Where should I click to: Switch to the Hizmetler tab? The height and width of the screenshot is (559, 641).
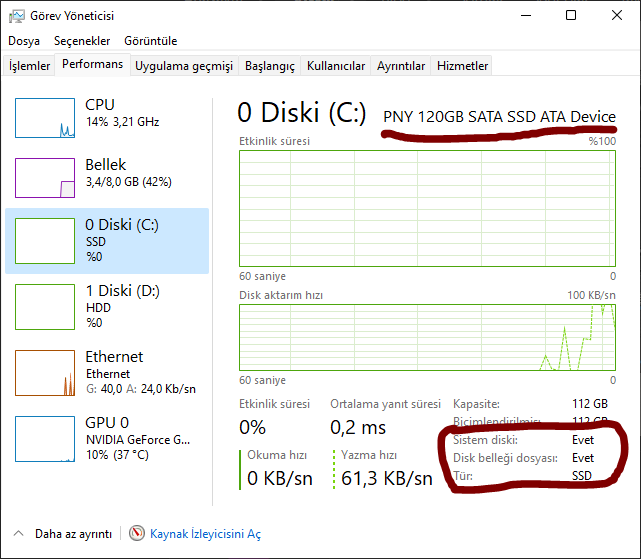[x=463, y=66]
